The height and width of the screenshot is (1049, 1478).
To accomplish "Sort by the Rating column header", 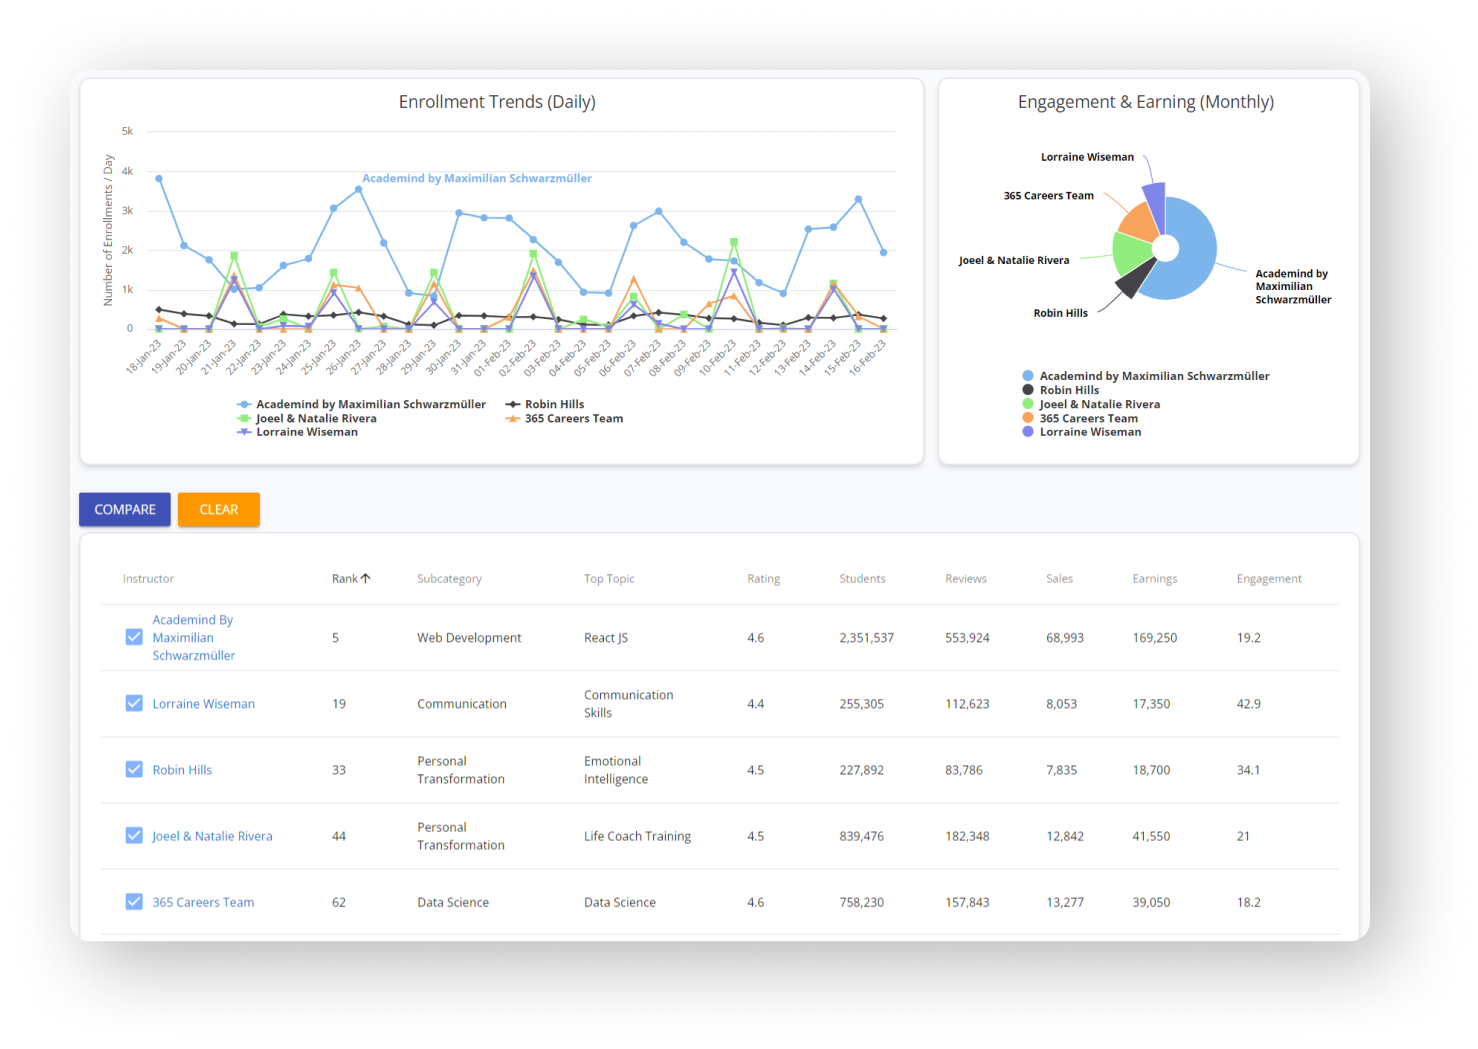I will pos(763,578).
